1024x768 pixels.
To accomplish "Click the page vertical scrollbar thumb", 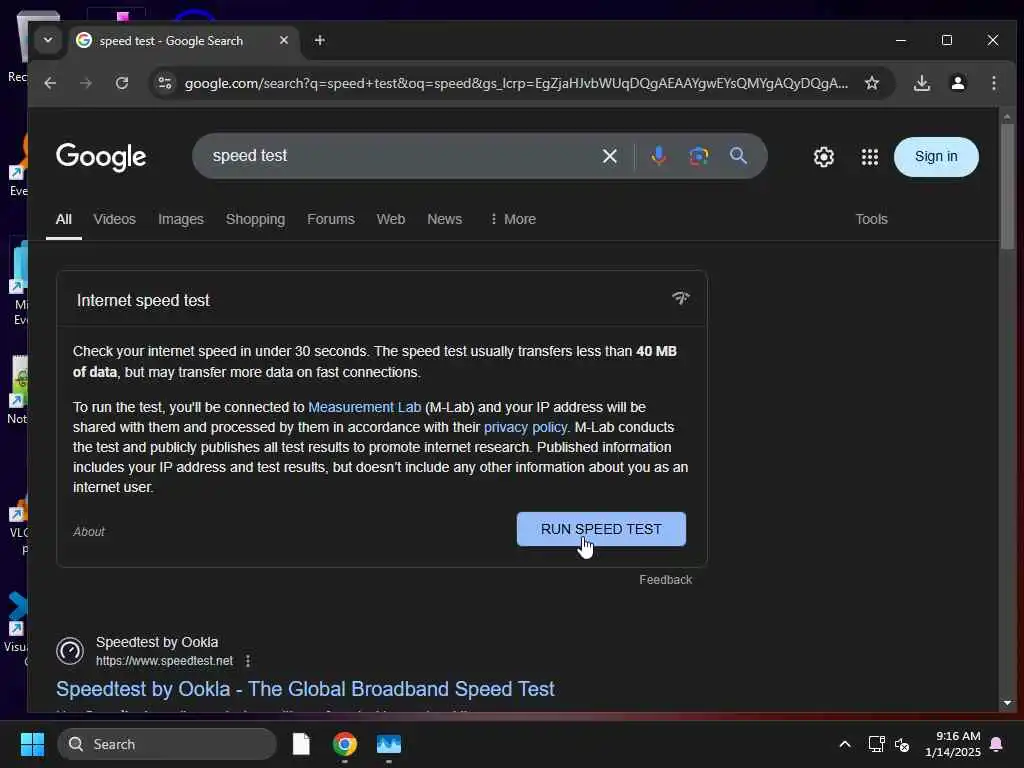I will 1006,186.
